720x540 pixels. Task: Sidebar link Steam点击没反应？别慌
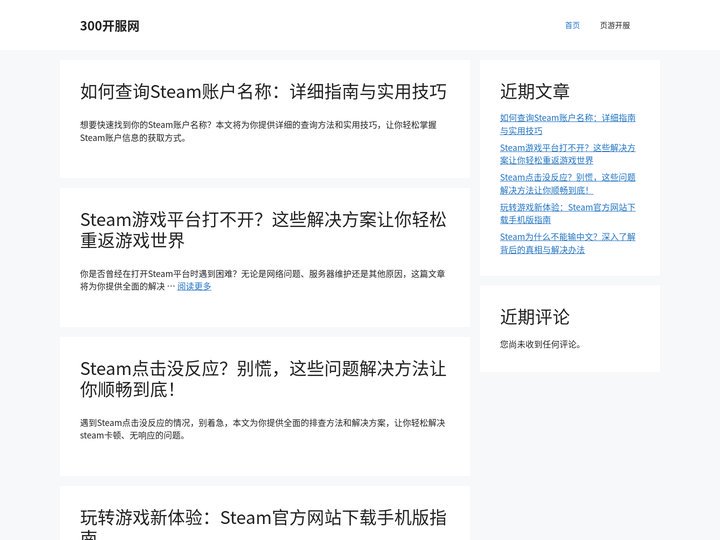tap(568, 184)
